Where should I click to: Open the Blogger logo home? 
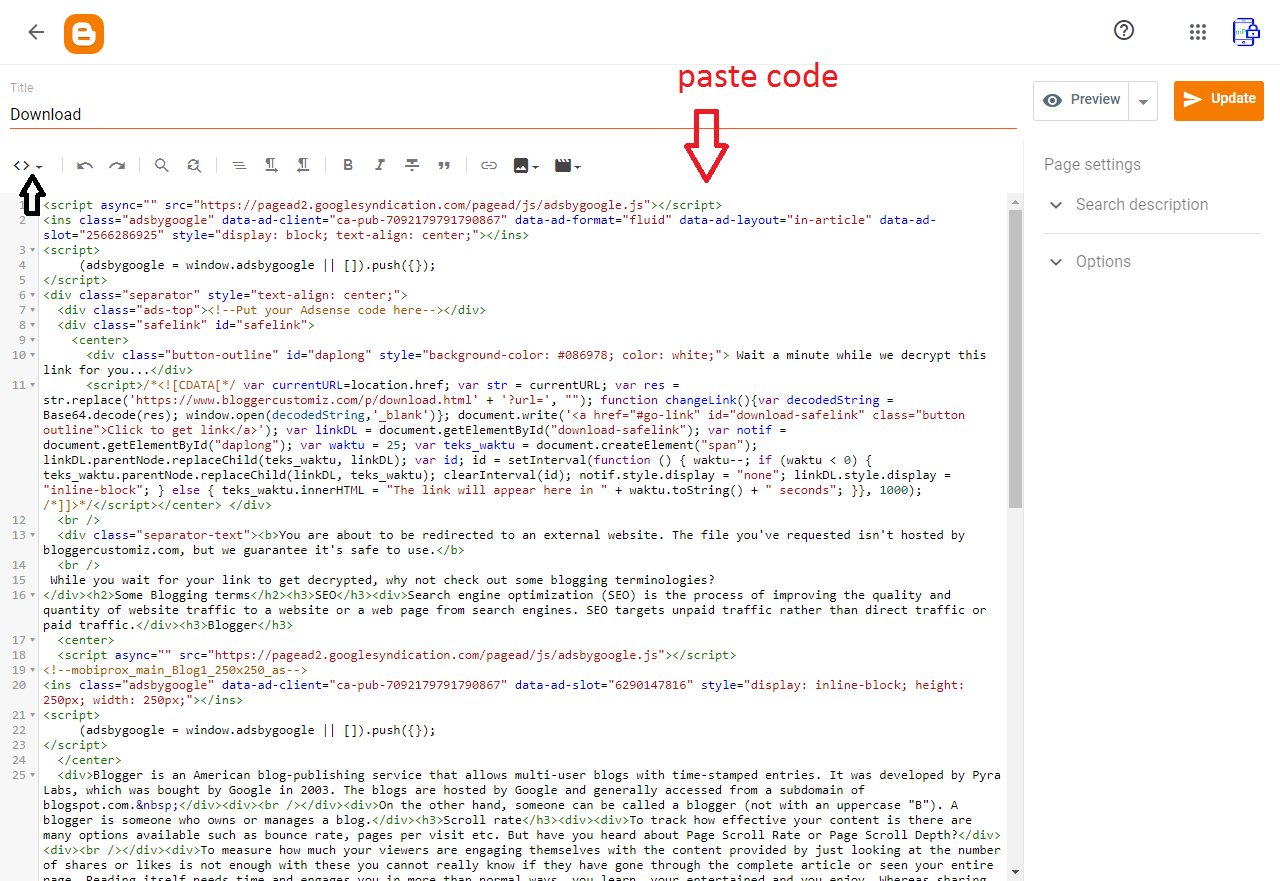(x=84, y=33)
